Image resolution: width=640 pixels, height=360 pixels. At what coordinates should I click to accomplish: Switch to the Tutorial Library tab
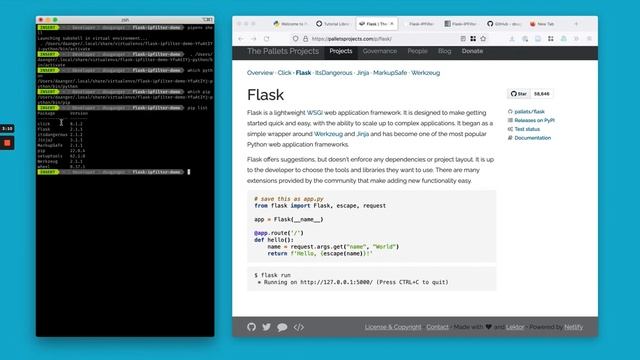pyautogui.click(x=333, y=24)
